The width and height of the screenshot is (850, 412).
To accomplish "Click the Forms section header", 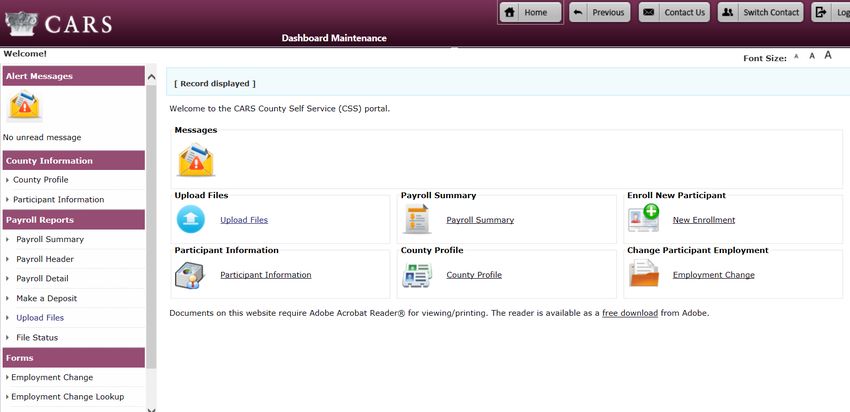I will click(74, 358).
